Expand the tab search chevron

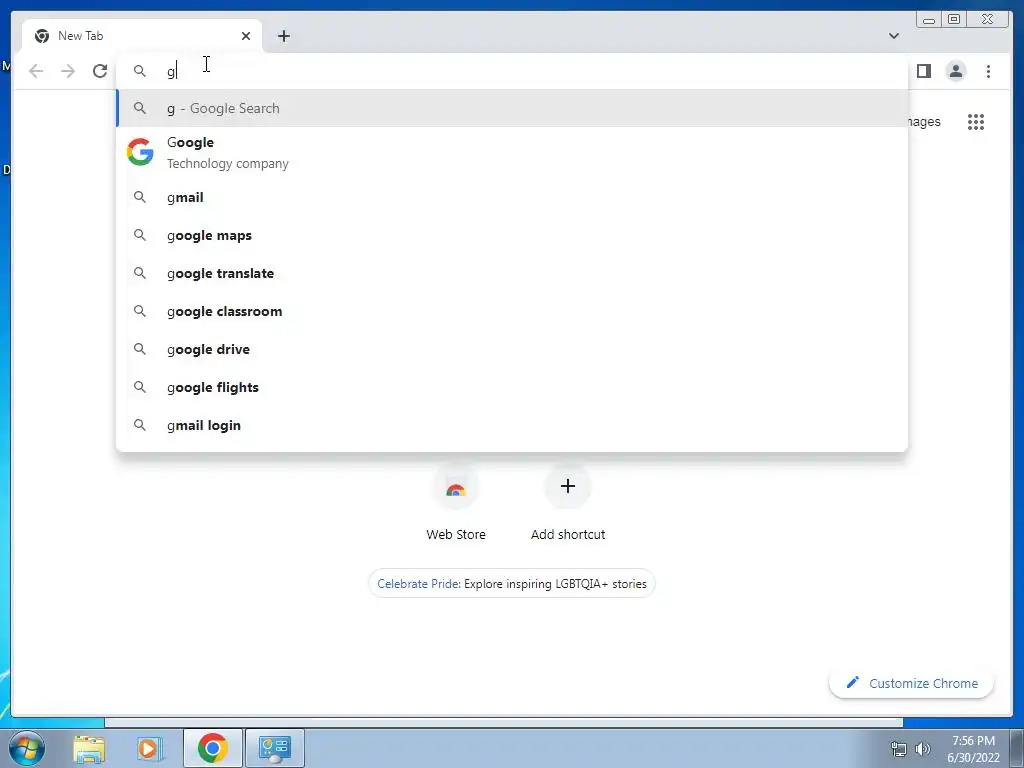point(893,36)
